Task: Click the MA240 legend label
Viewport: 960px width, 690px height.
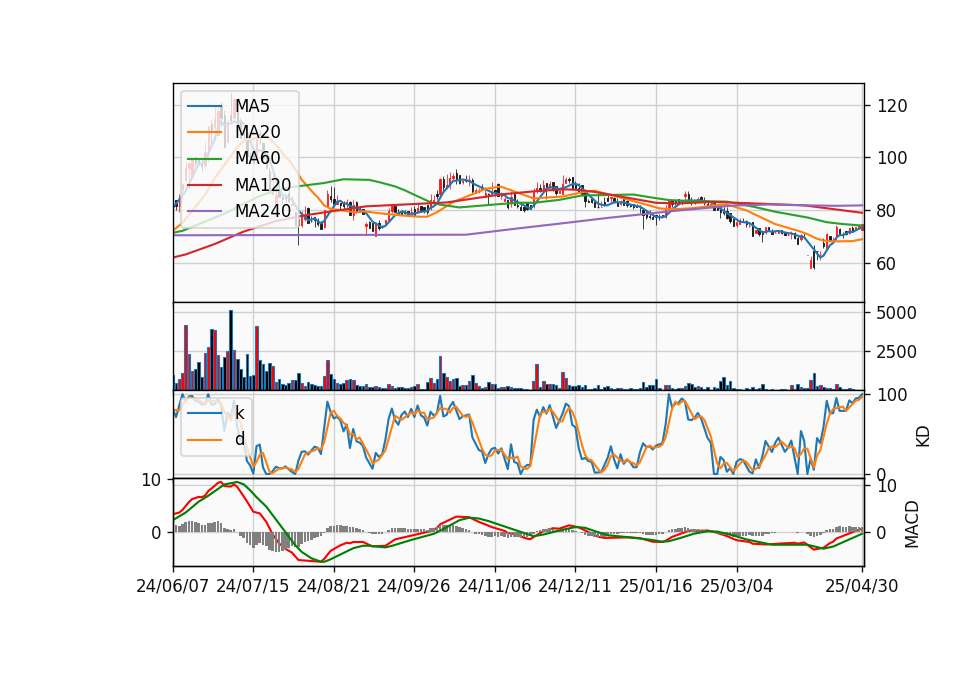Action: click(x=263, y=211)
